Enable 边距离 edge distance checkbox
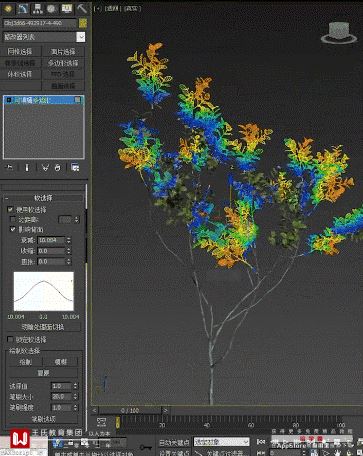Screen dimensions: 363x456 [13, 219]
